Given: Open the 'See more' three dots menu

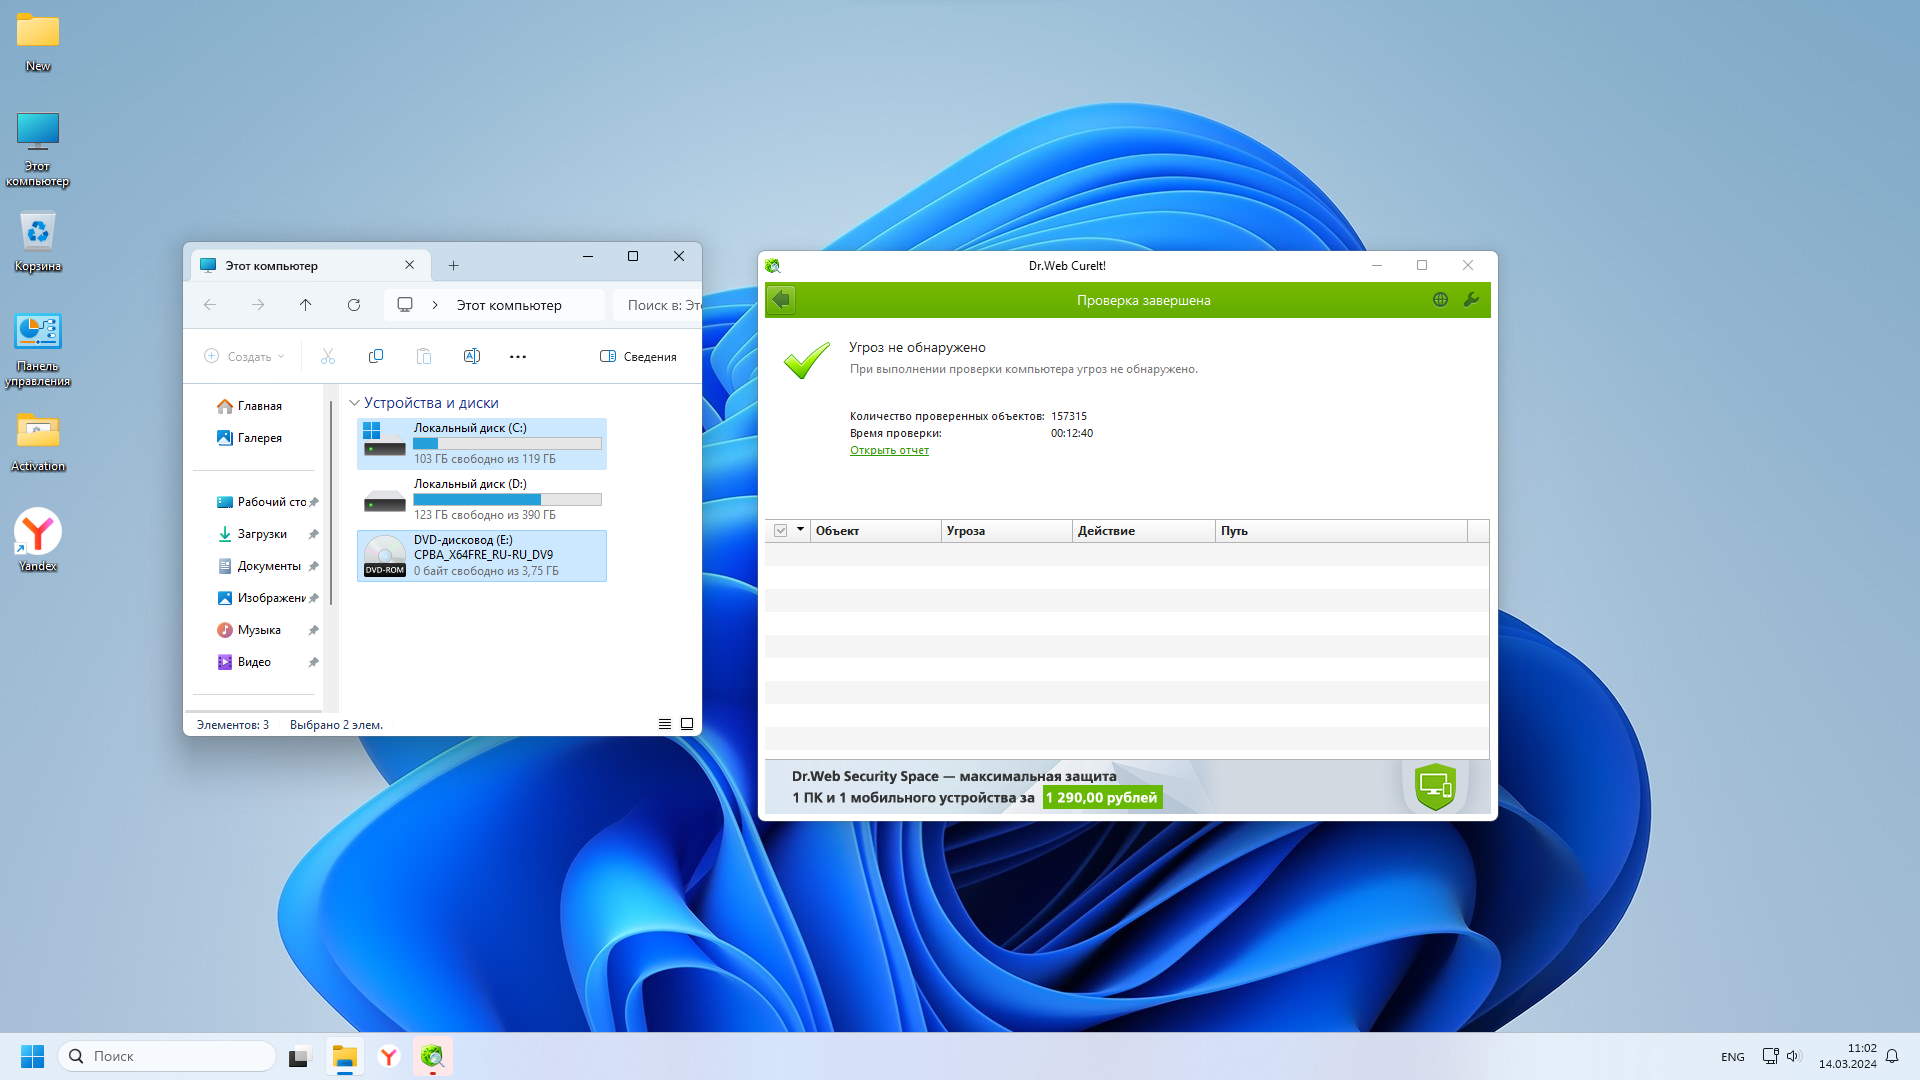Looking at the screenshot, I should point(517,357).
